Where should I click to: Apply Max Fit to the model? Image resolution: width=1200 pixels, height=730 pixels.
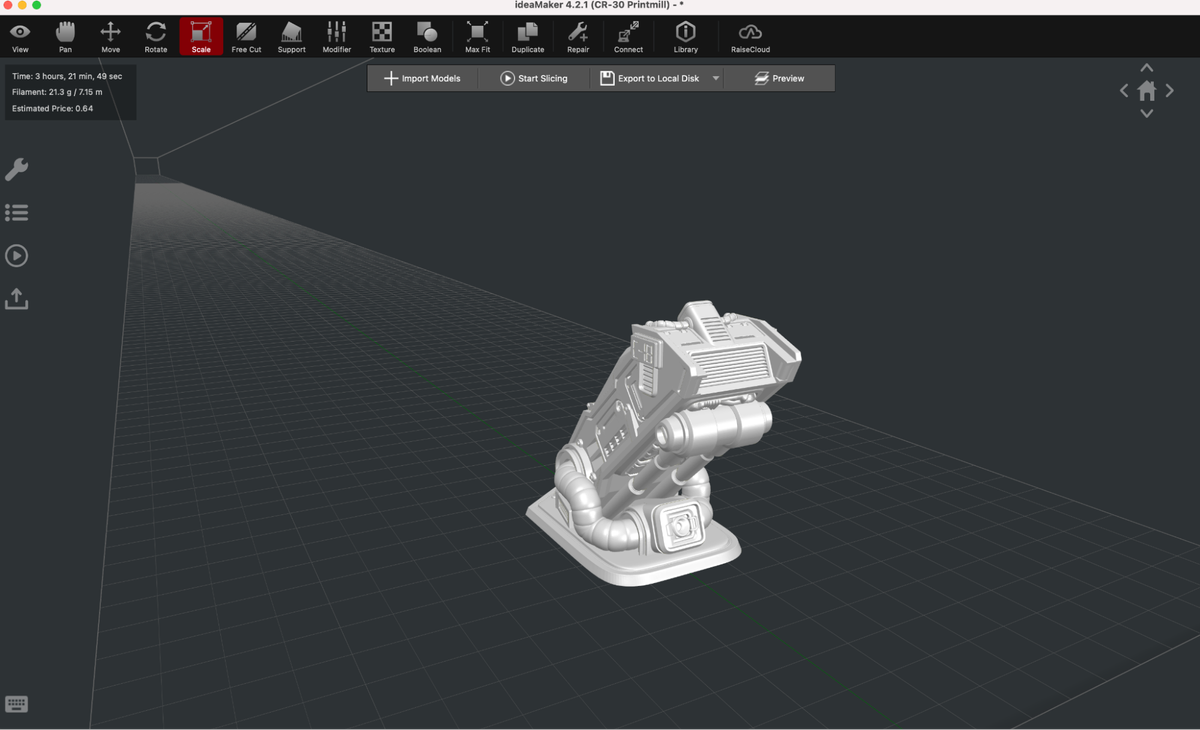[x=478, y=36]
